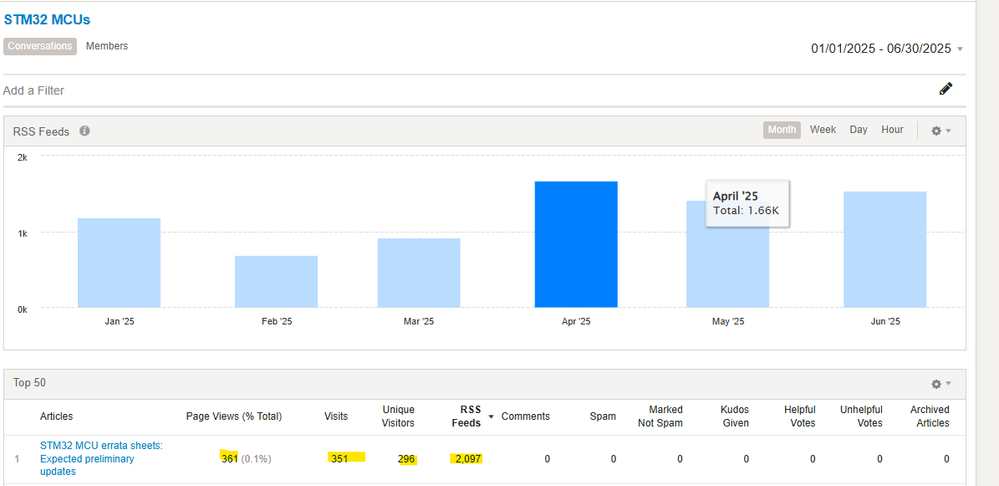Open the STM32 MCUs heading link
This screenshot has height=486, width=999.
tap(47, 20)
